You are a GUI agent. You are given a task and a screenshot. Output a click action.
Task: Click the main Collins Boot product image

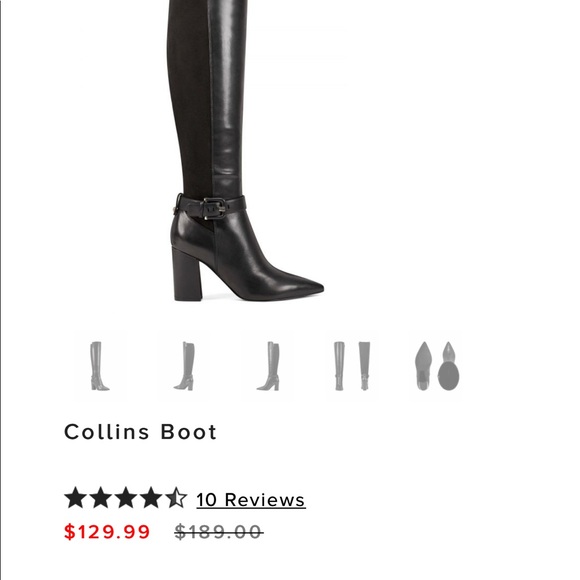click(237, 151)
